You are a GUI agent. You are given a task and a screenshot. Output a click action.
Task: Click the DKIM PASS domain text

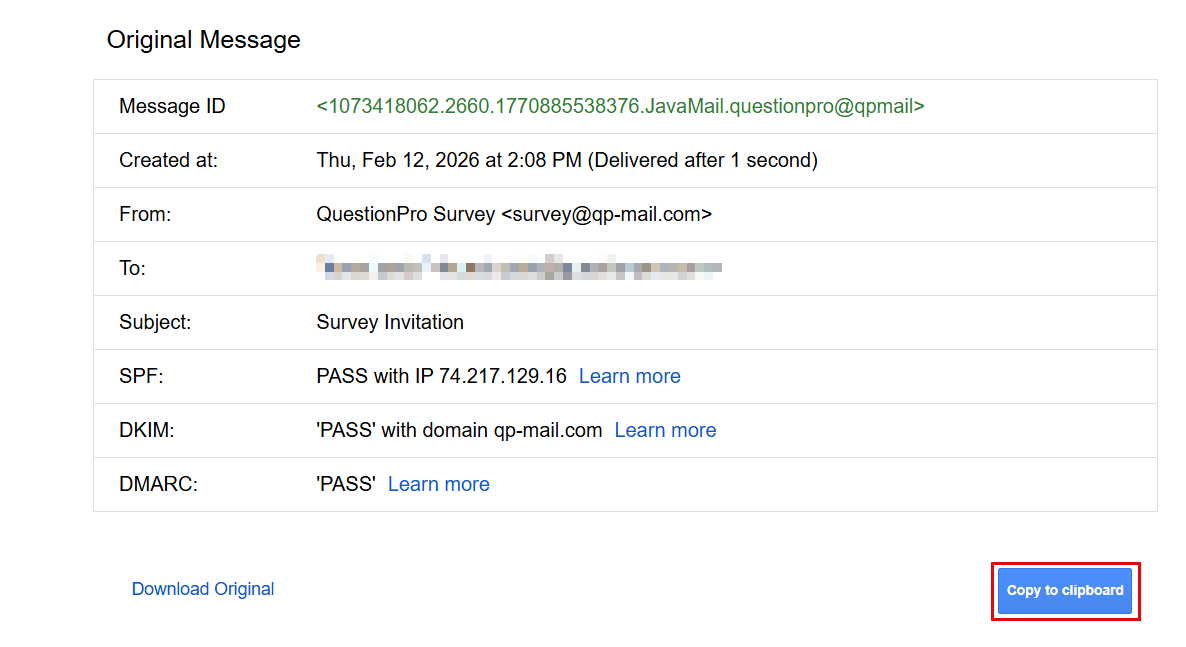point(459,430)
